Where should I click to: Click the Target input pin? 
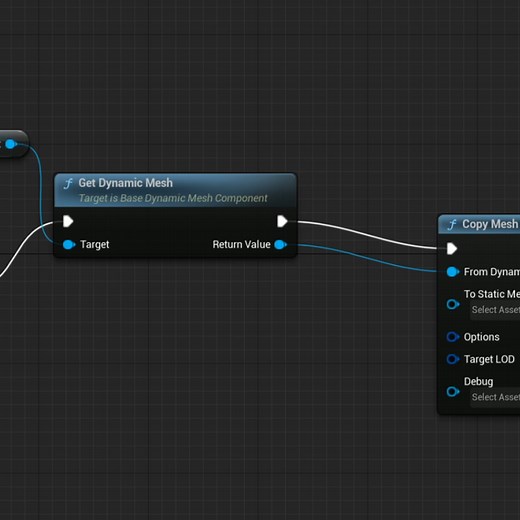[x=69, y=245]
